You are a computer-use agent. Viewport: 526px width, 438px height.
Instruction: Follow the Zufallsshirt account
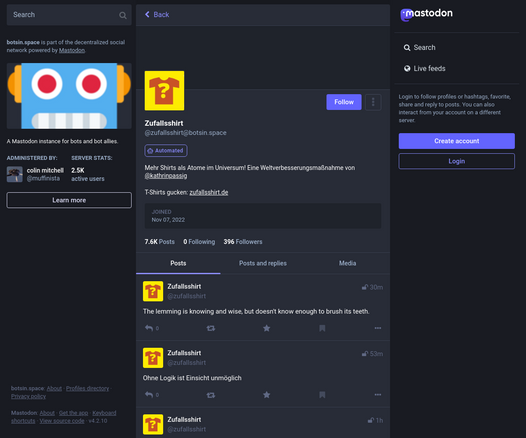coord(344,102)
